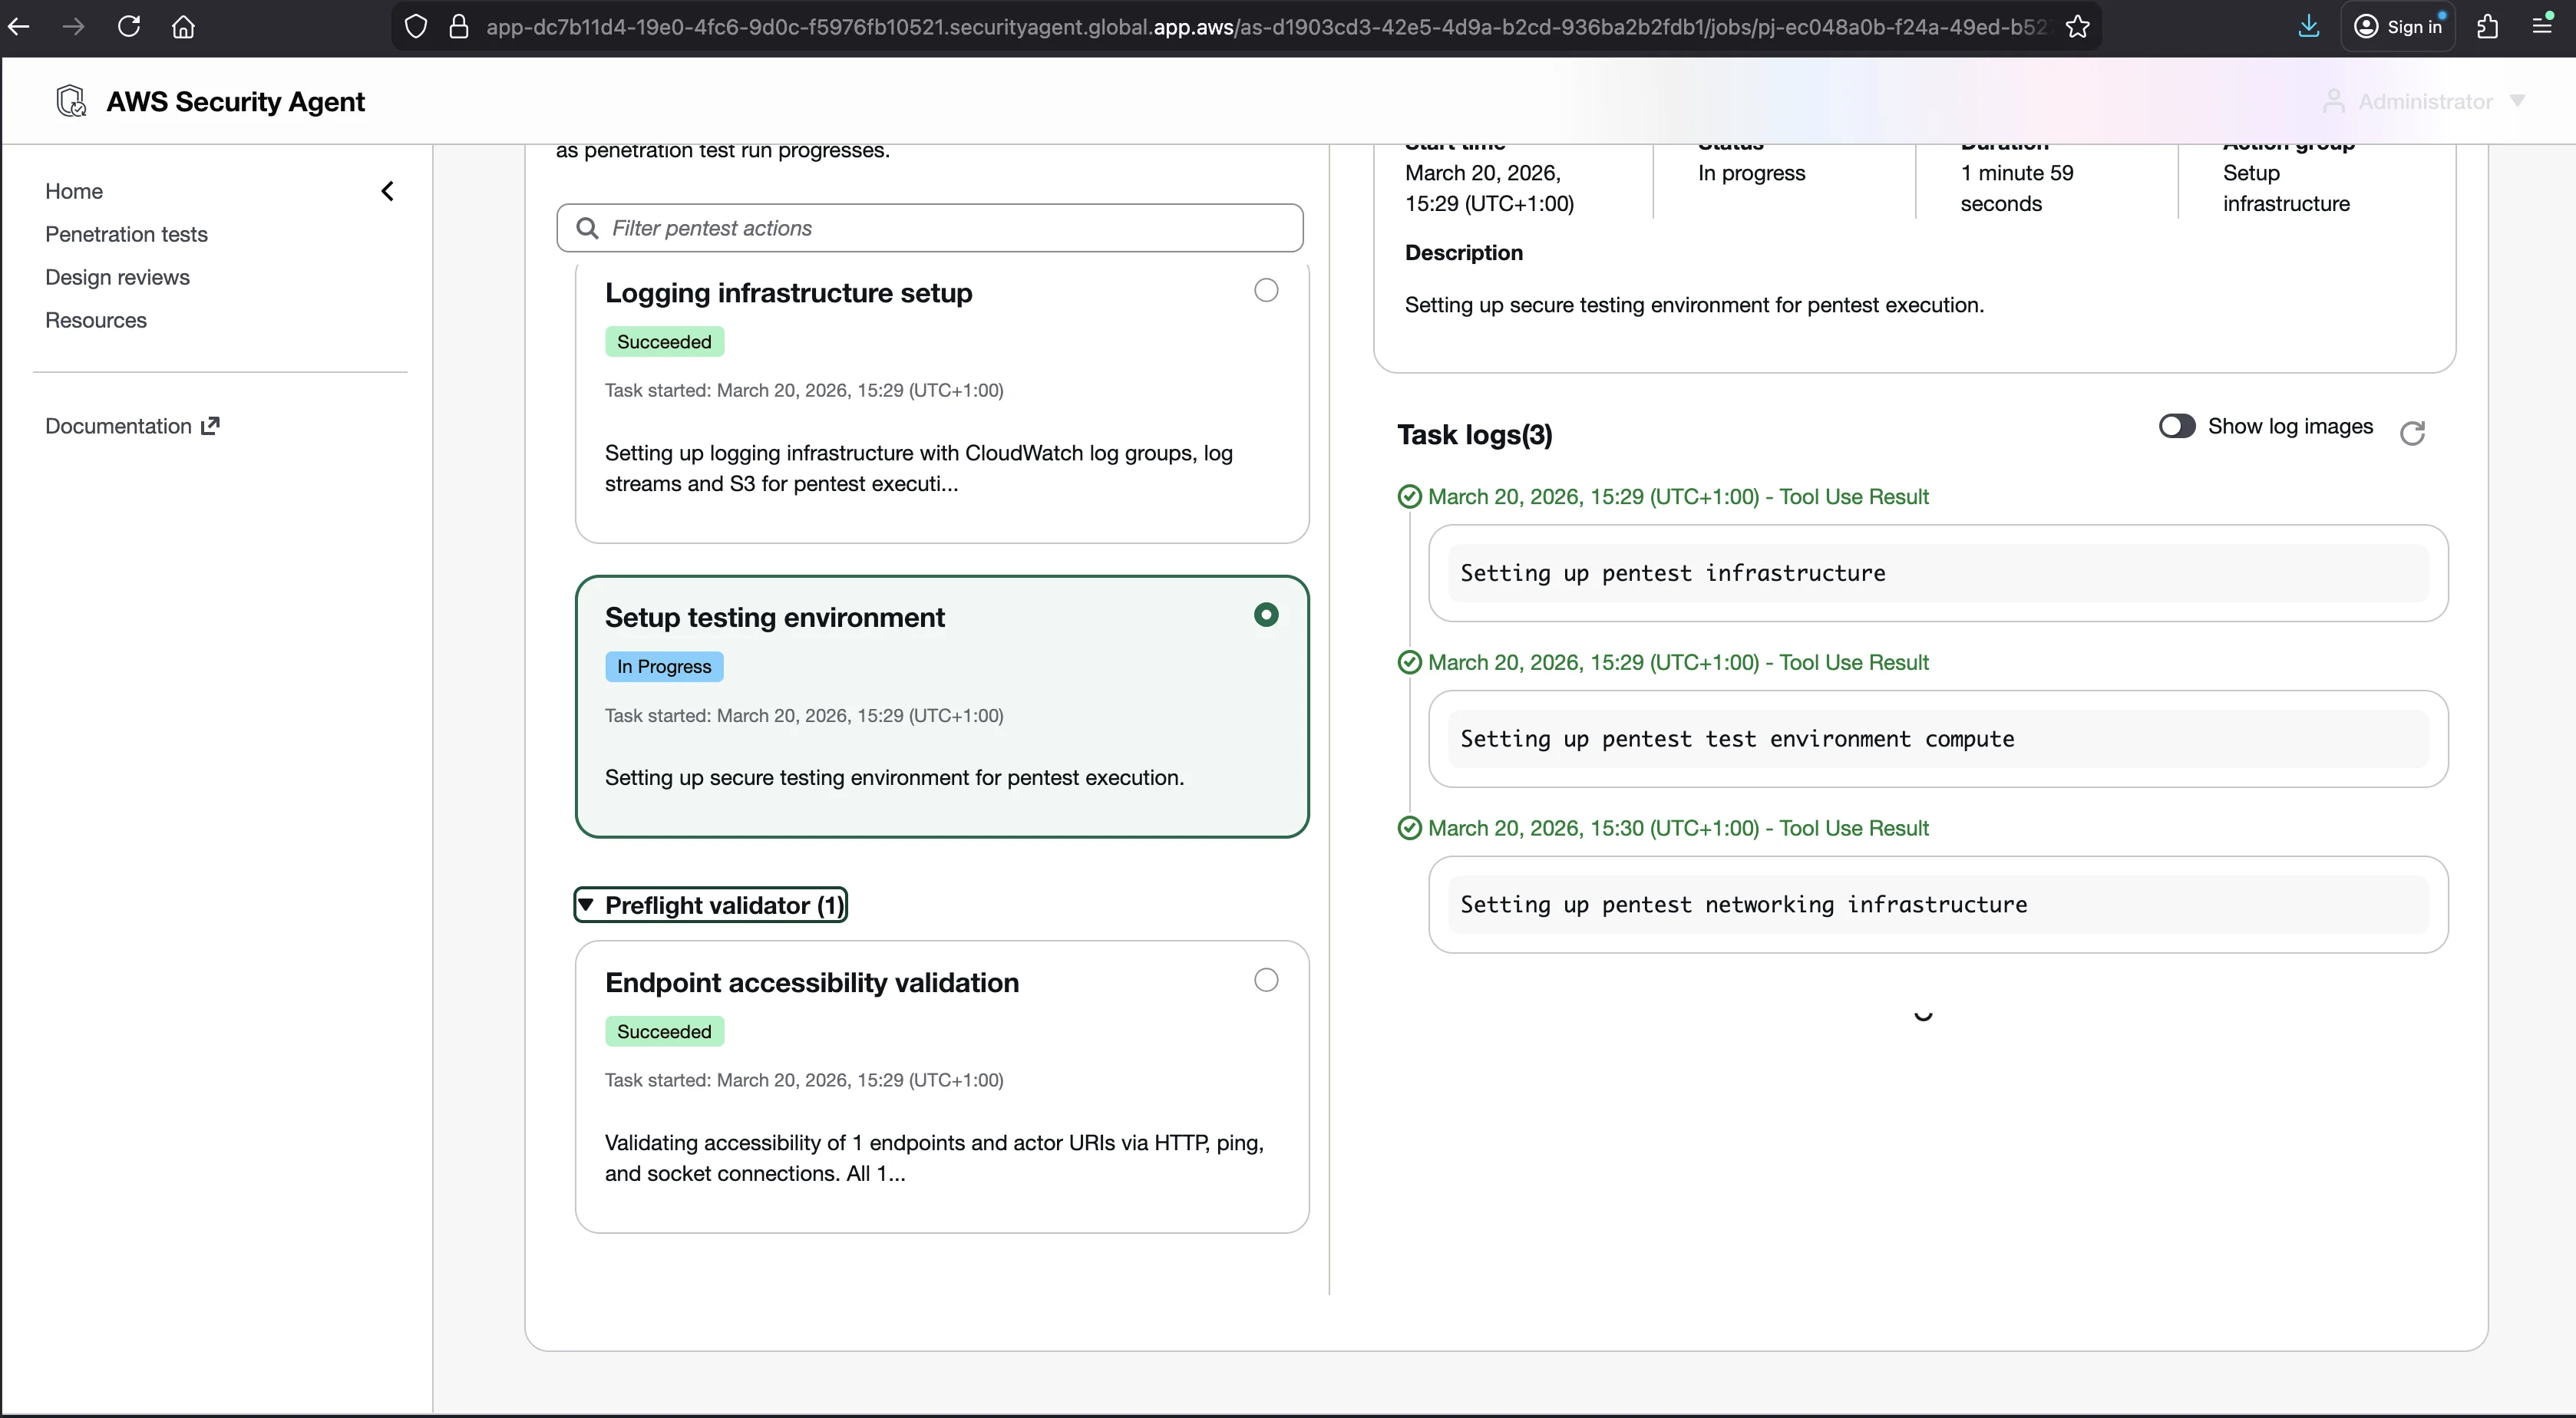Click the browser back arrow
This screenshot has height=1418, width=2576.
tap(19, 27)
